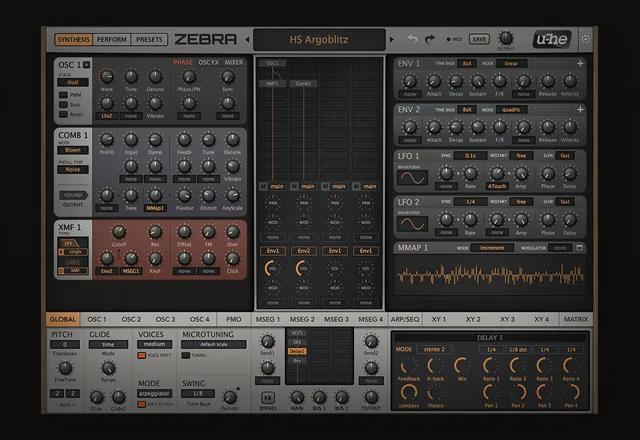Click the Save button
The height and width of the screenshot is (440, 640).
point(479,39)
